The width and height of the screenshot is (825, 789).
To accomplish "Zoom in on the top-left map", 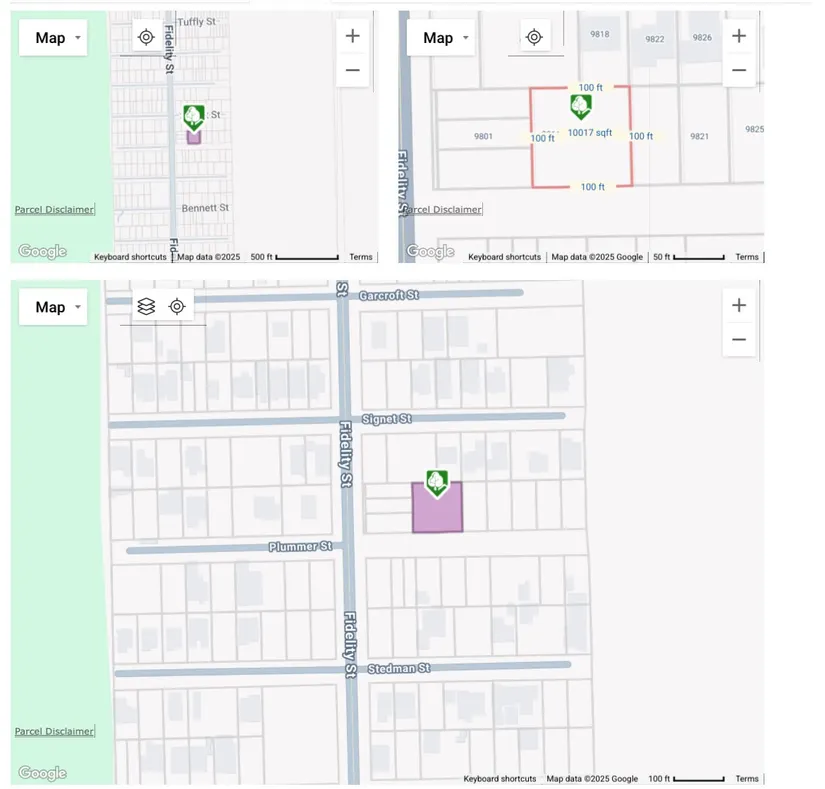I will coord(352,36).
